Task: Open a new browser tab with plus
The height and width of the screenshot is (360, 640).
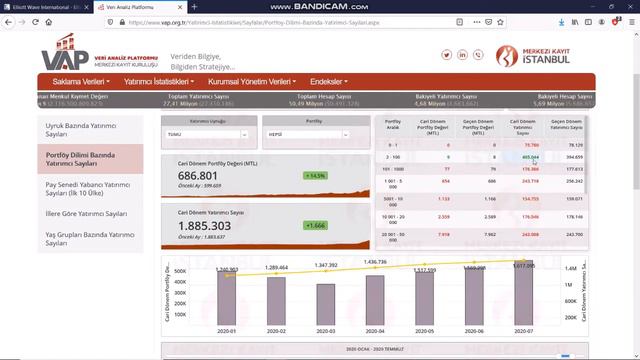Action: (194, 7)
